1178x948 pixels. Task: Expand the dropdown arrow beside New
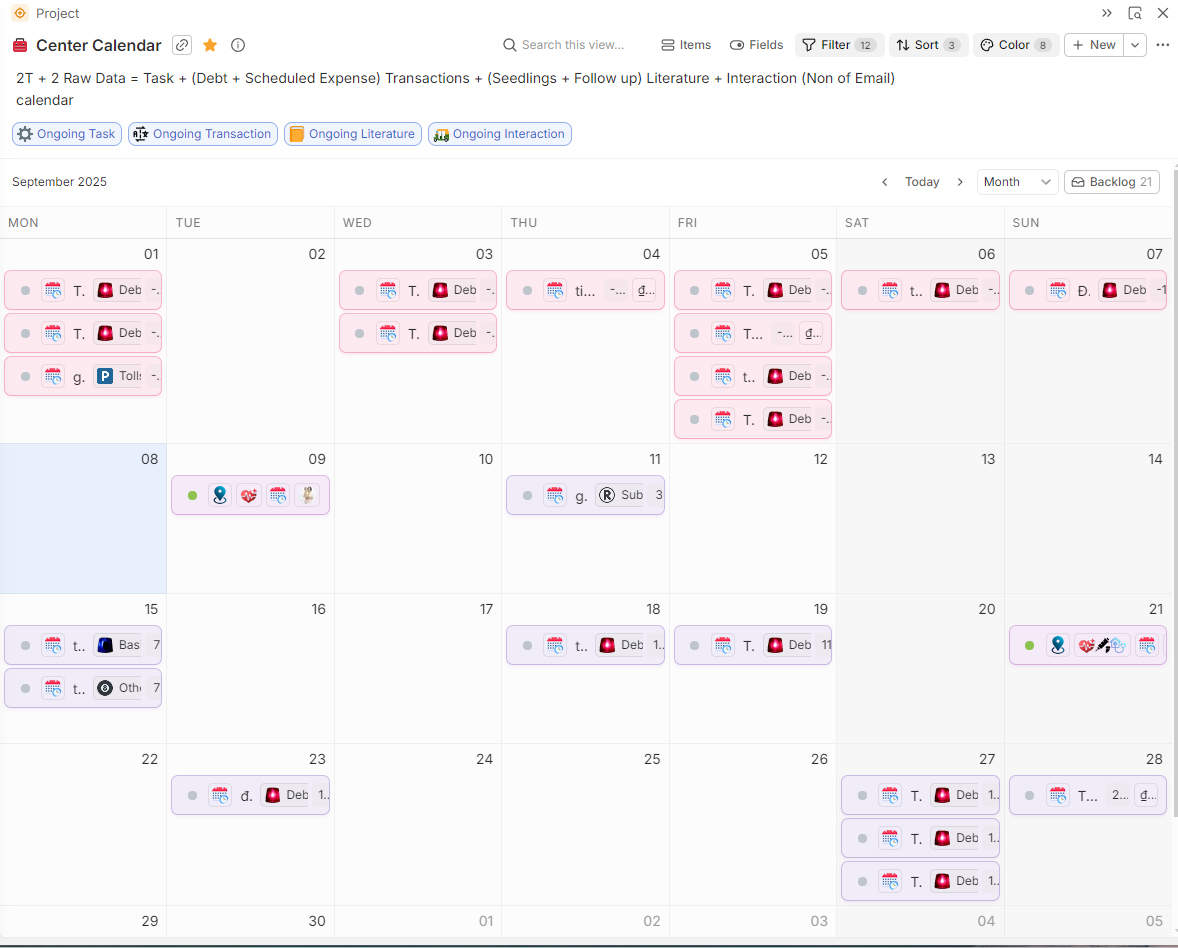[x=1135, y=45]
